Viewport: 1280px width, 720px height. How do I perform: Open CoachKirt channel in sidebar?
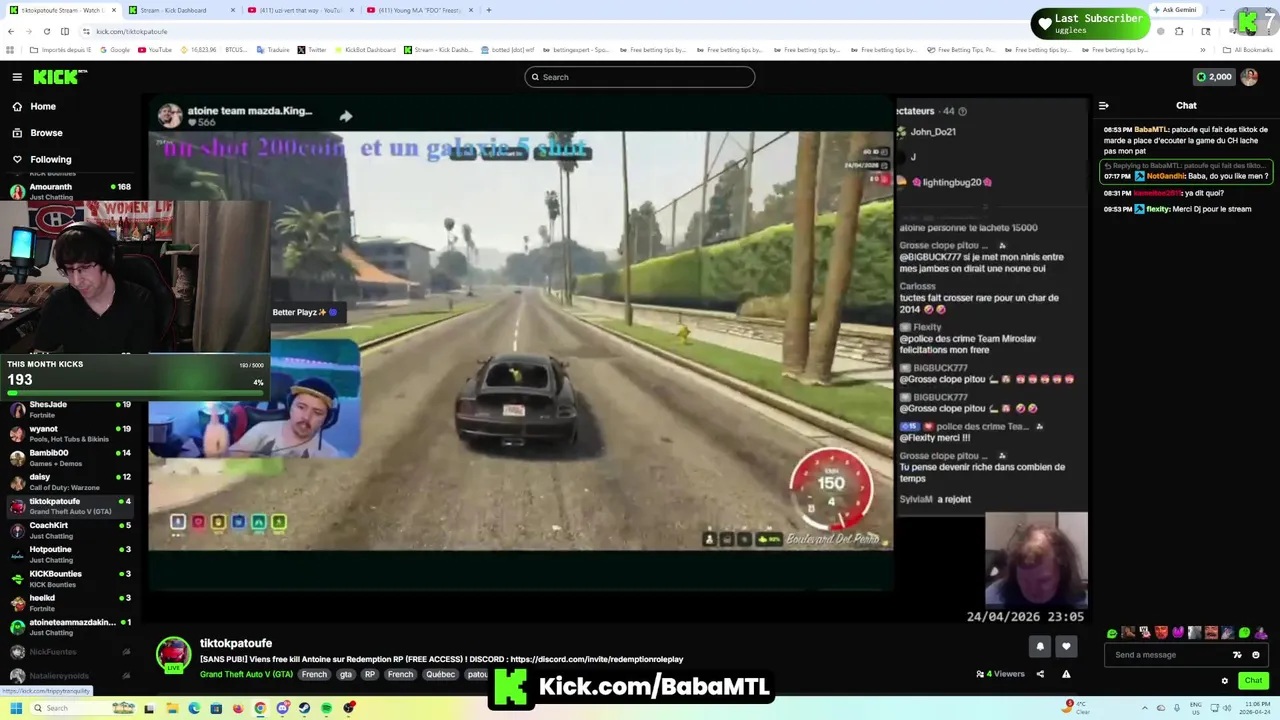[x=71, y=530]
